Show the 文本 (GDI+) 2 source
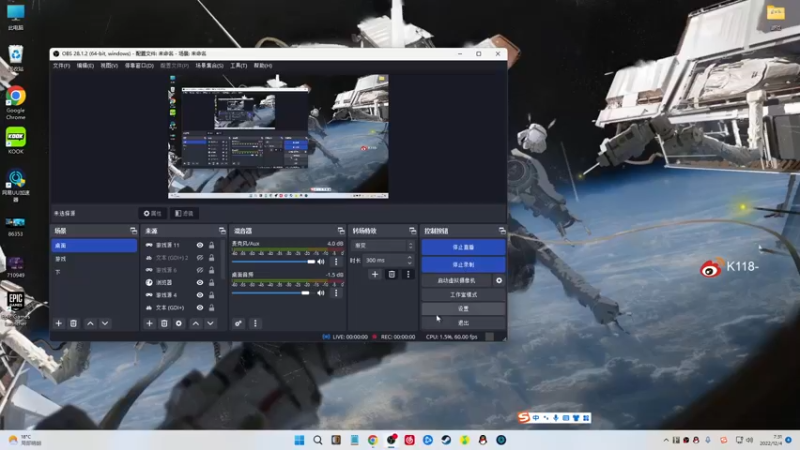The width and height of the screenshot is (800, 450). [x=200, y=258]
